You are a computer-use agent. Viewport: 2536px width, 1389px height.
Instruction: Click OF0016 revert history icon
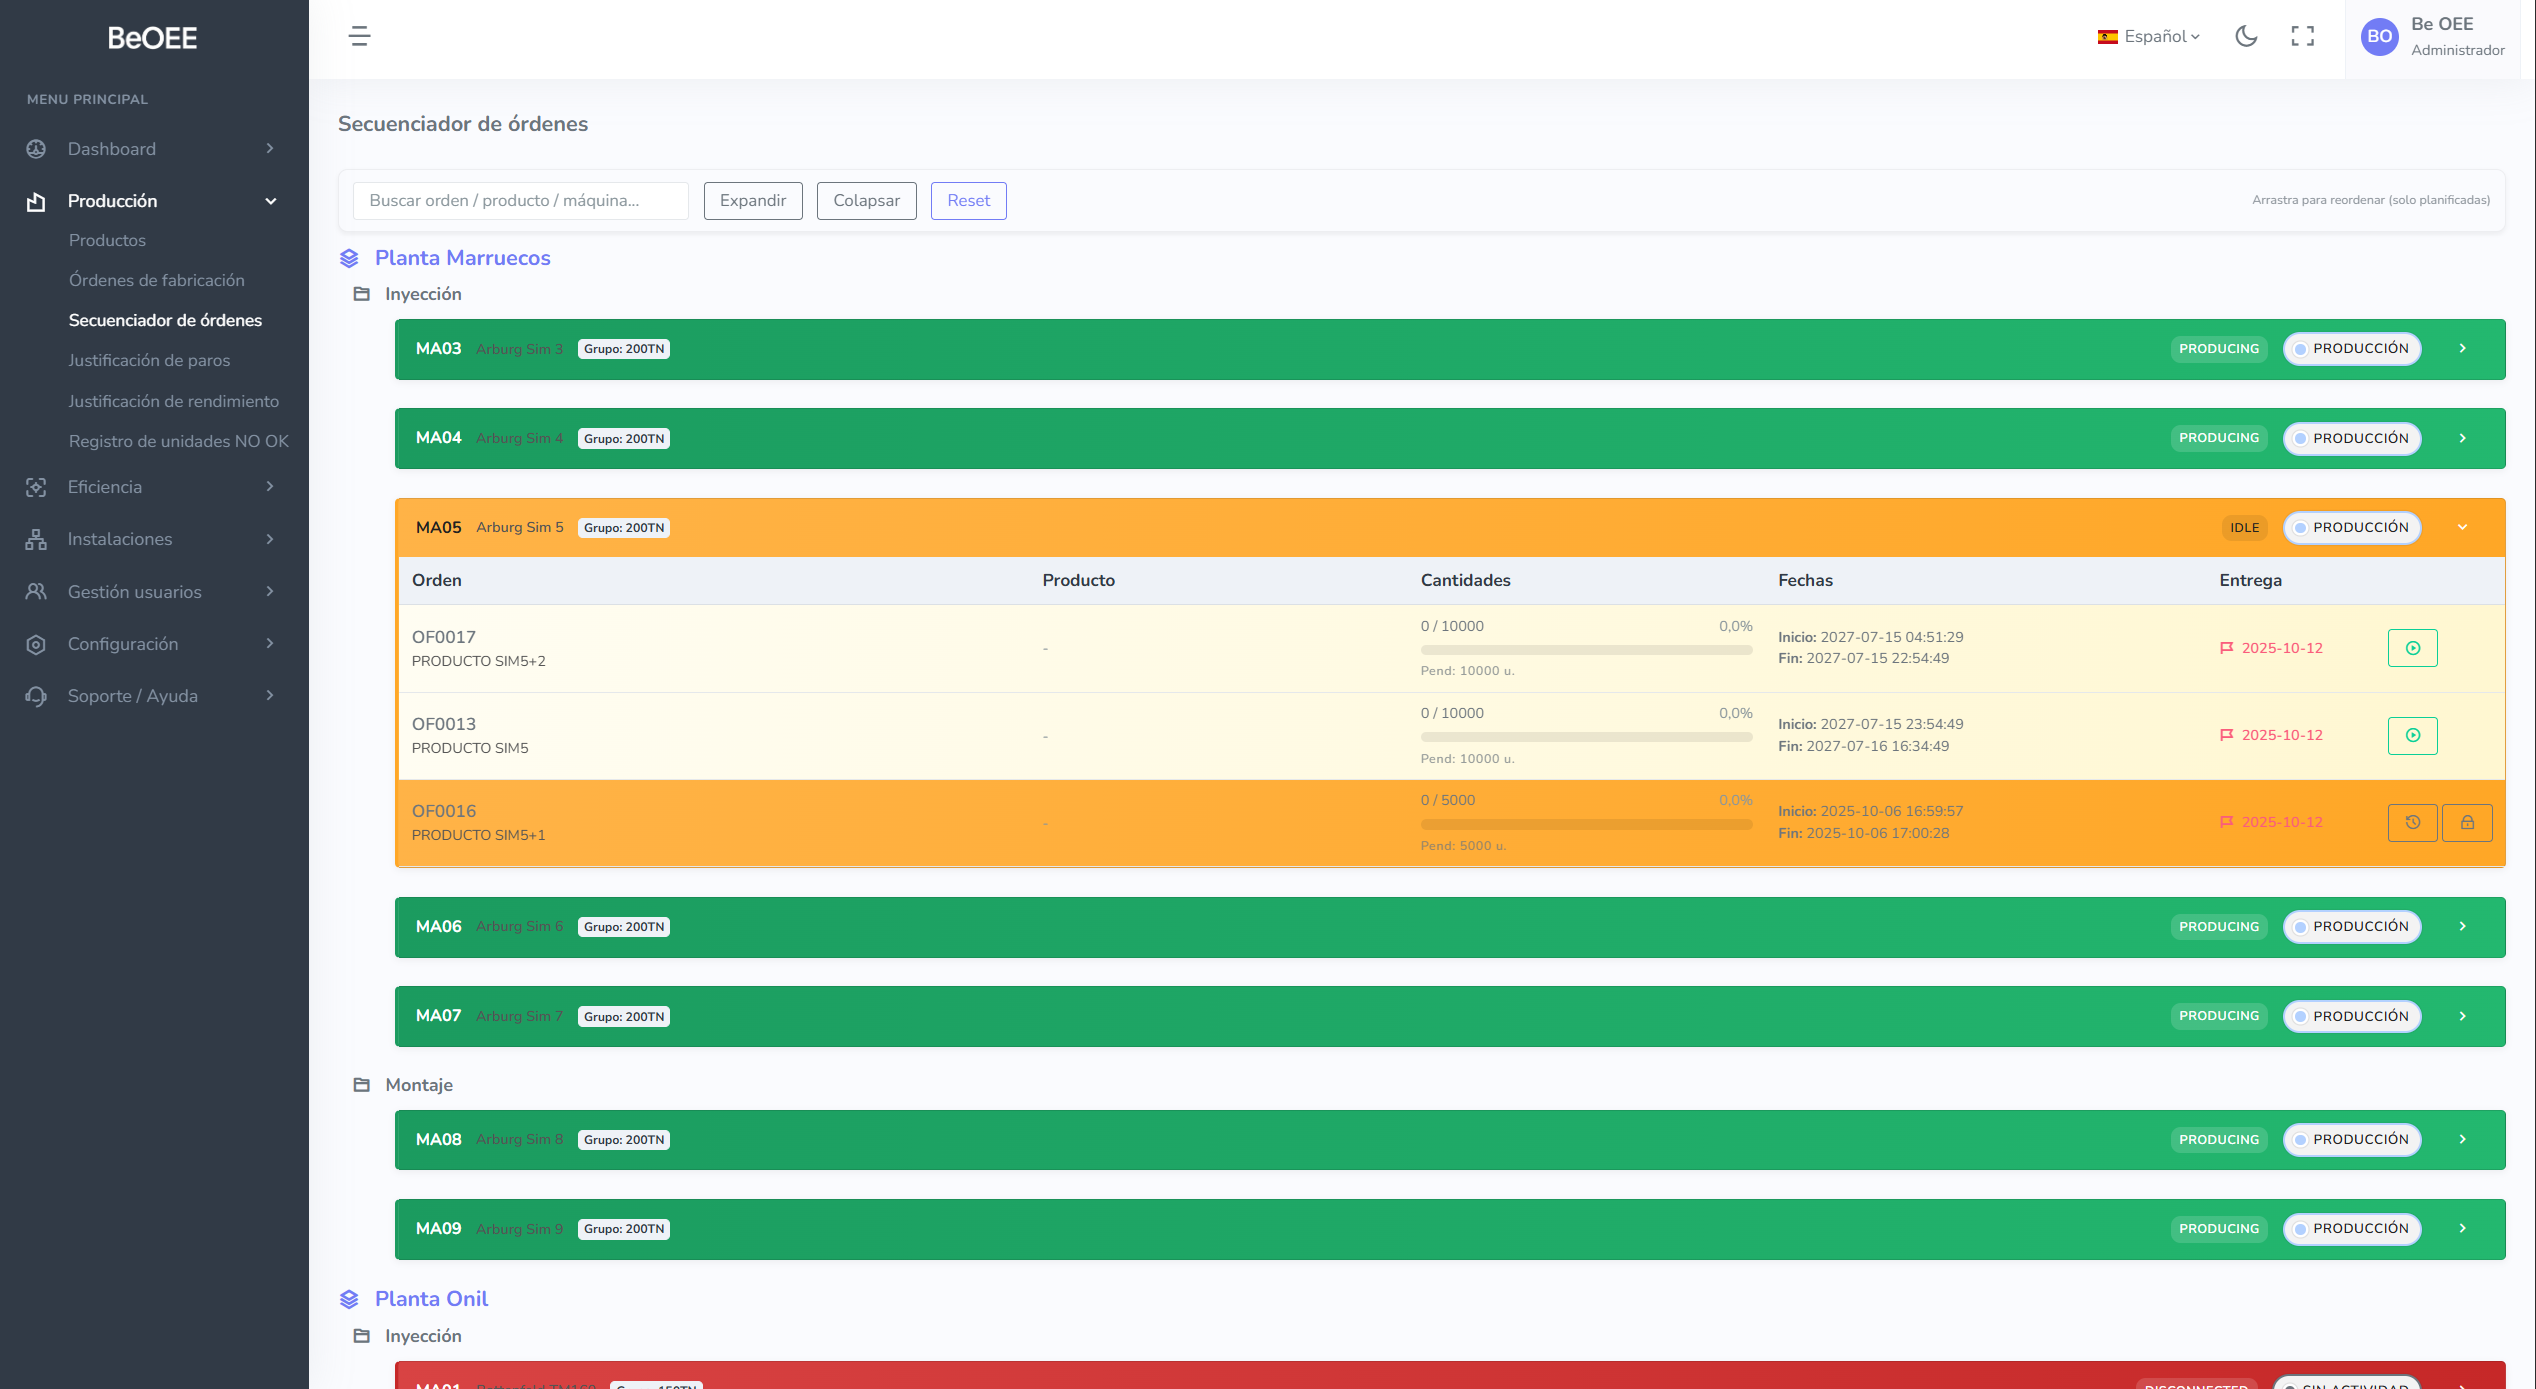click(x=2412, y=823)
